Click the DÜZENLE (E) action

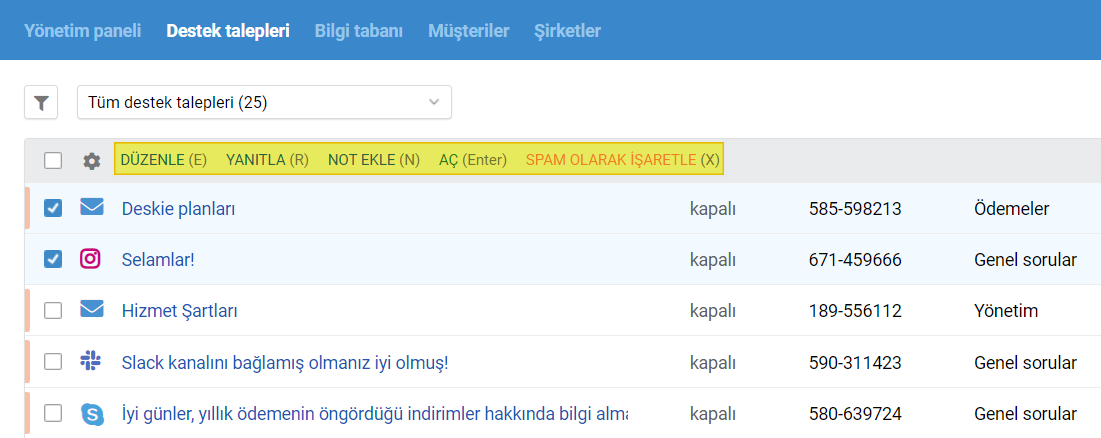point(164,160)
